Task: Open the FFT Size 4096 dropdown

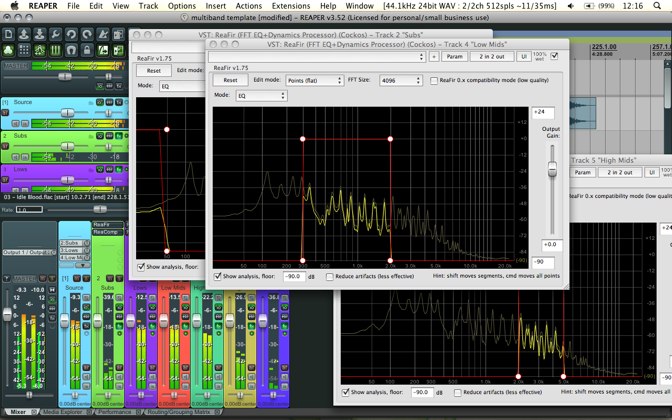Action: 400,81
